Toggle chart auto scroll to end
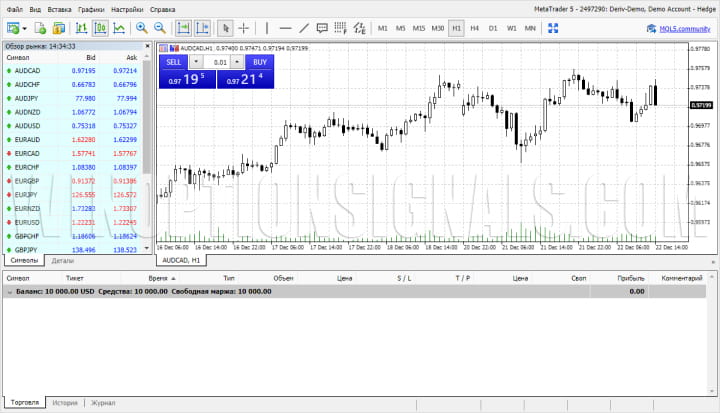This screenshot has height=413, width=720. pyautogui.click(x=183, y=28)
